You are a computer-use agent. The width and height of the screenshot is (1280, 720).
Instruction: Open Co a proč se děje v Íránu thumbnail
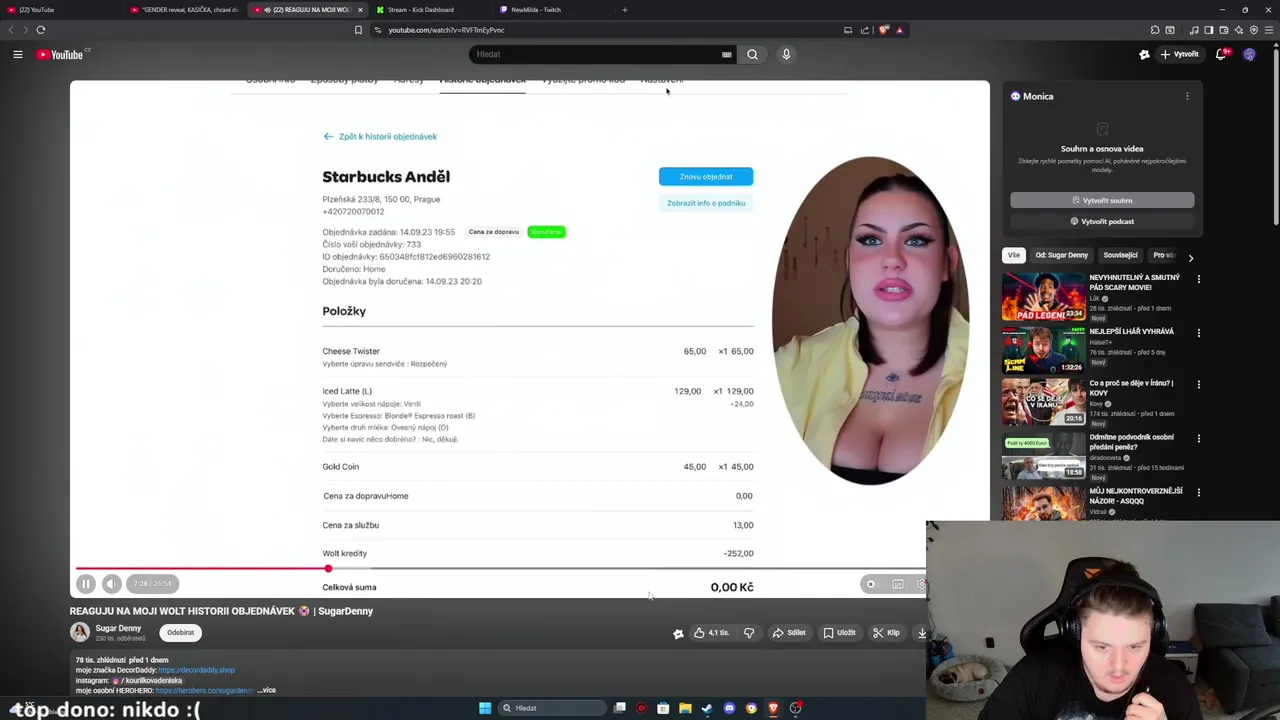(1043, 401)
